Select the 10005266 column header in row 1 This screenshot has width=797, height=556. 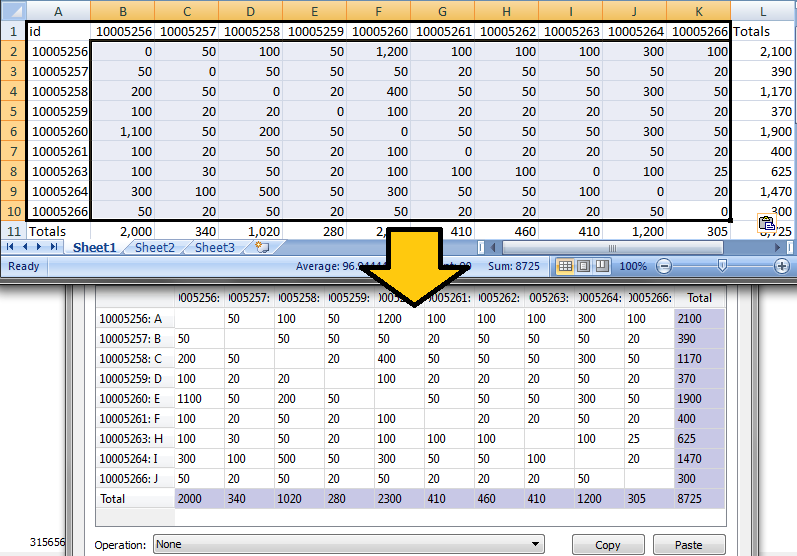(x=698, y=32)
